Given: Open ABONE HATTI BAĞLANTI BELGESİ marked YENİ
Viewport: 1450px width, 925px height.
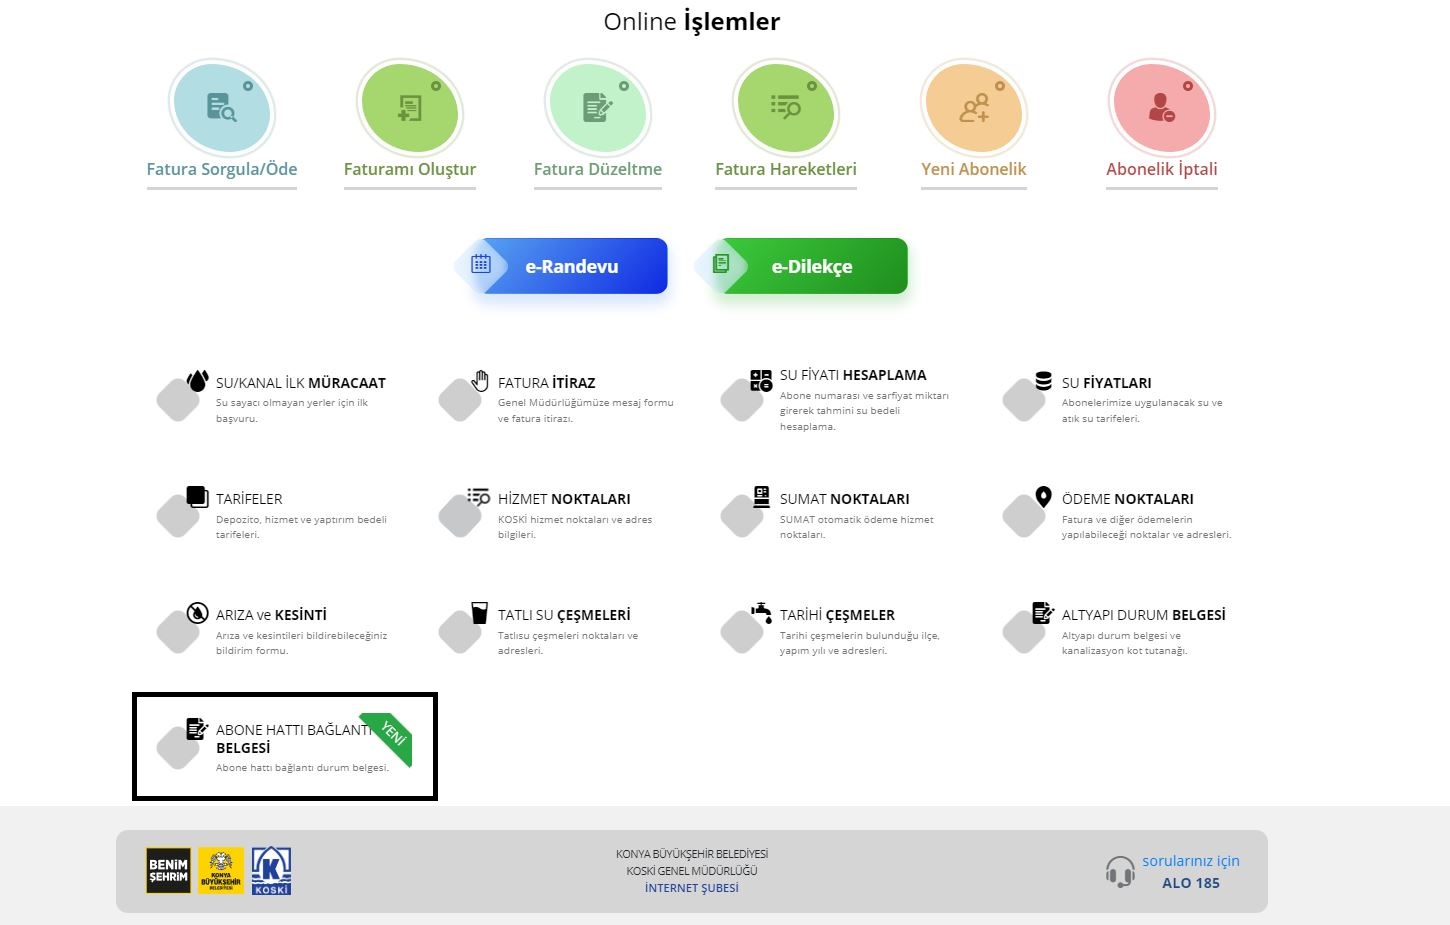Looking at the screenshot, I should 283,745.
